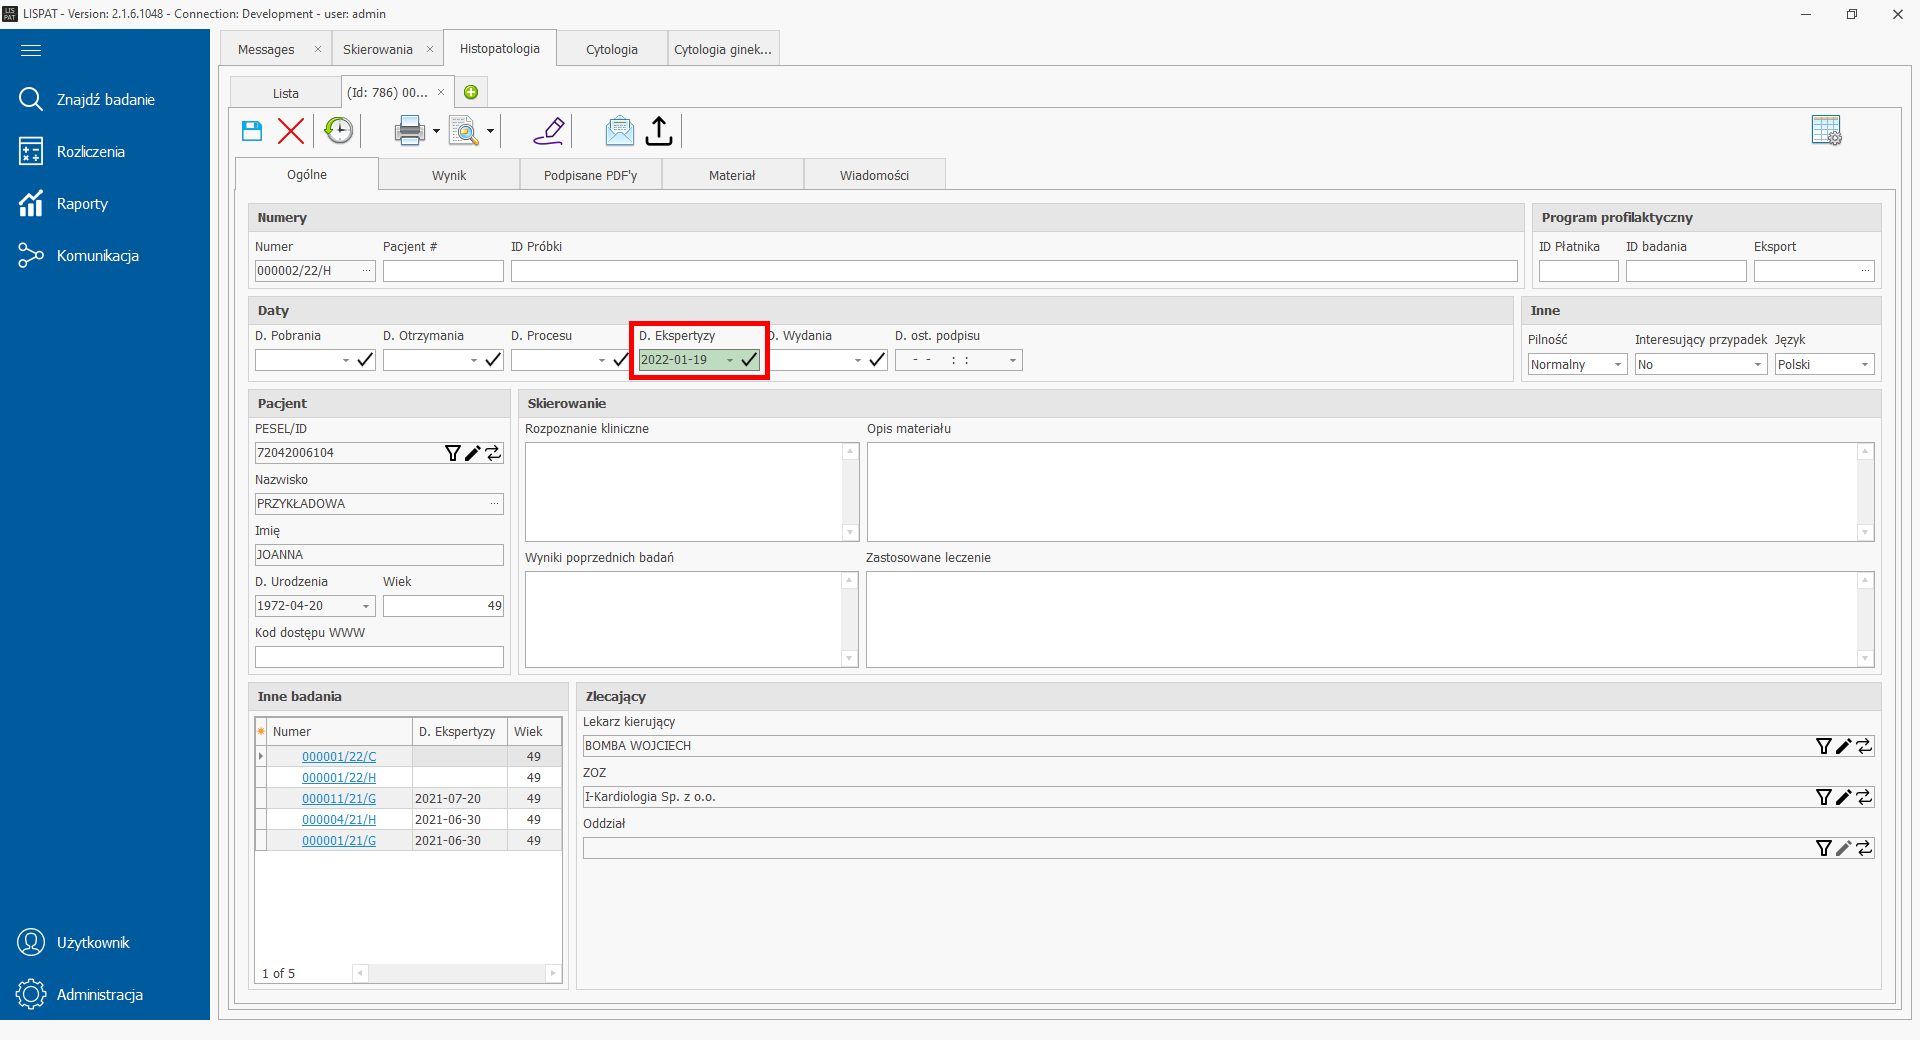Click the signature pen icon
Screen dimensions: 1920x1040
point(549,131)
